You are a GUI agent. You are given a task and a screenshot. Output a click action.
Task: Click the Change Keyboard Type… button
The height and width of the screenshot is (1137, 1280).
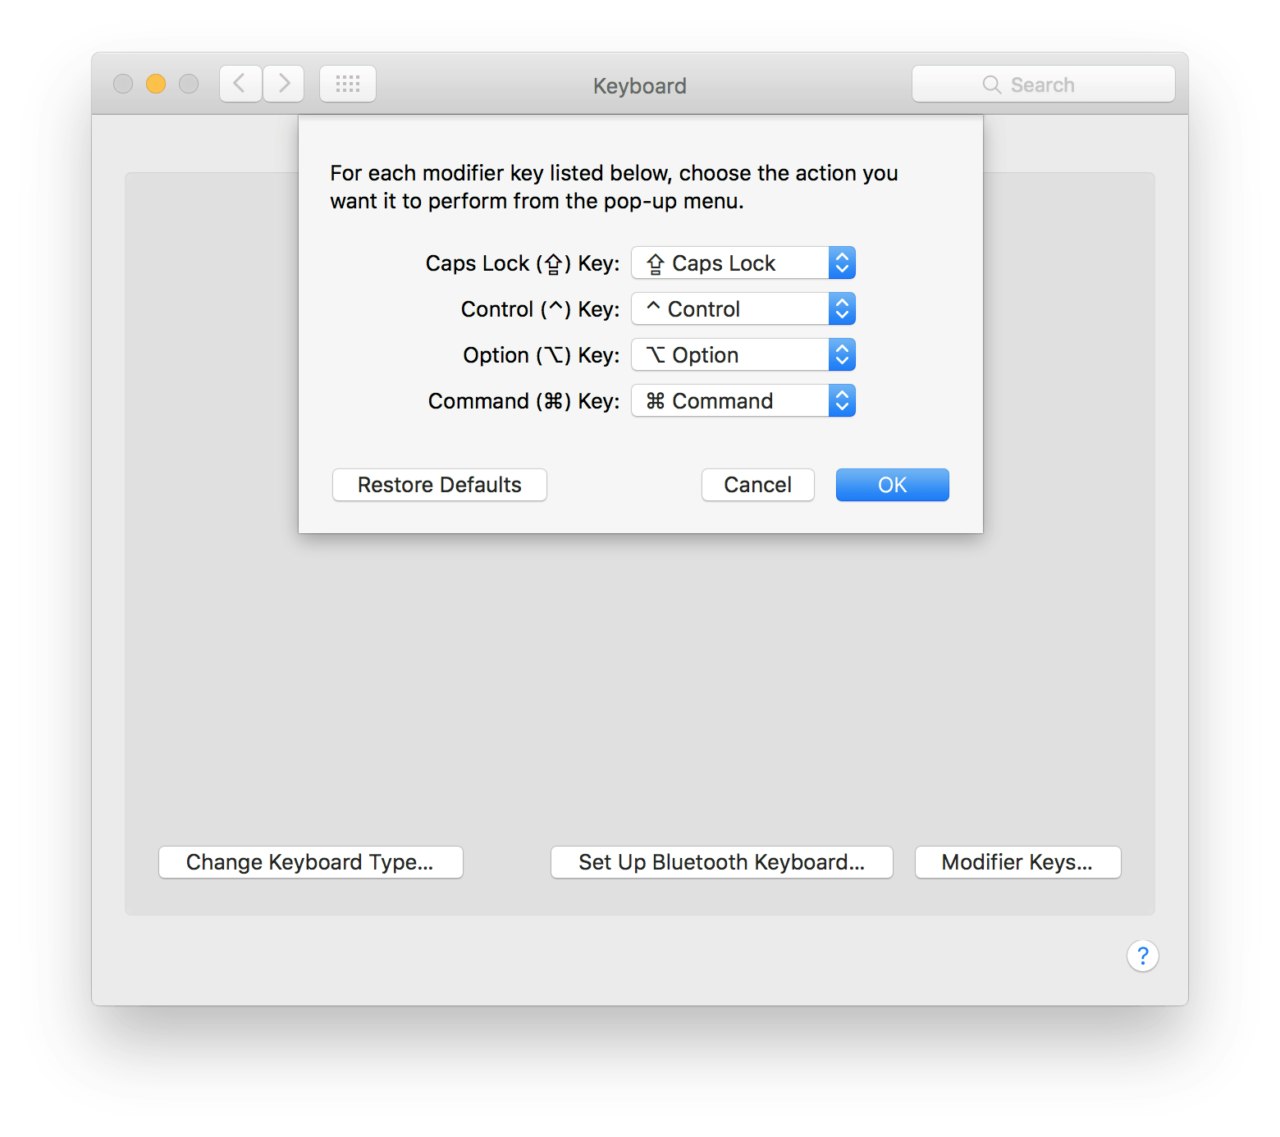point(310,862)
